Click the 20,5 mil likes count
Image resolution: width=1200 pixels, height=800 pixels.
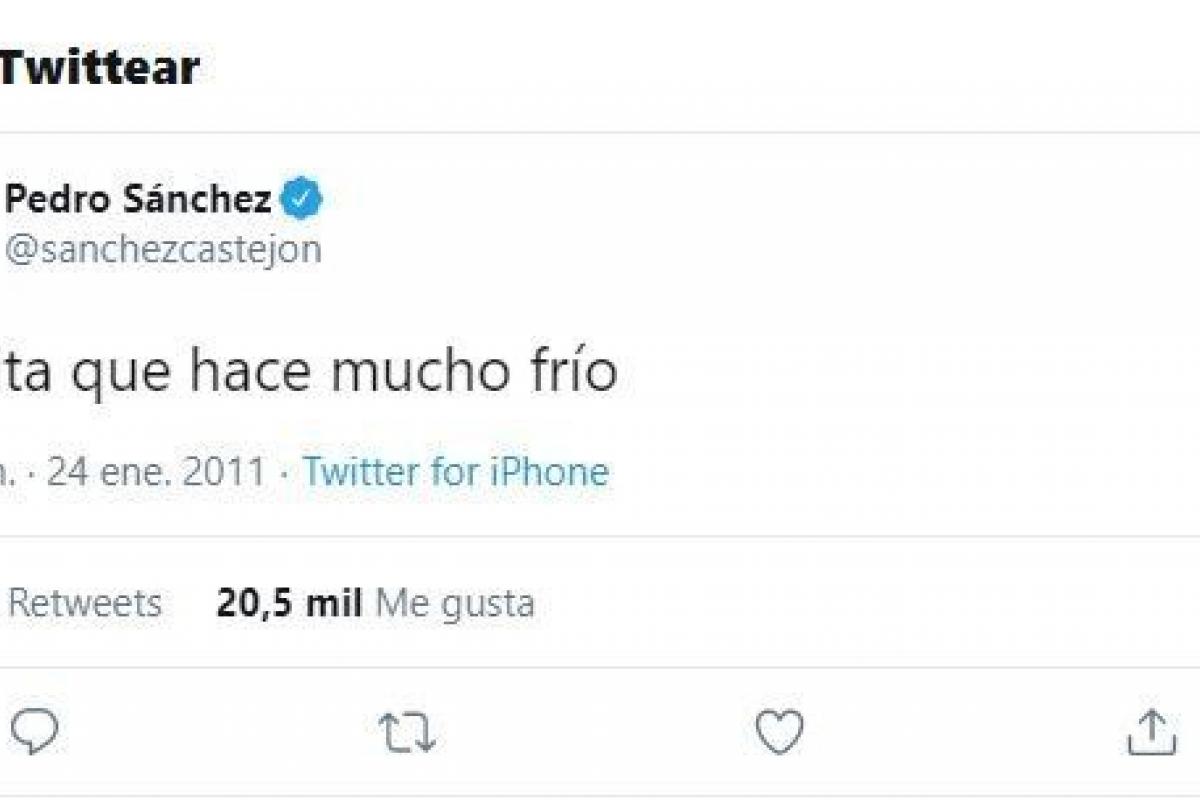(289, 603)
